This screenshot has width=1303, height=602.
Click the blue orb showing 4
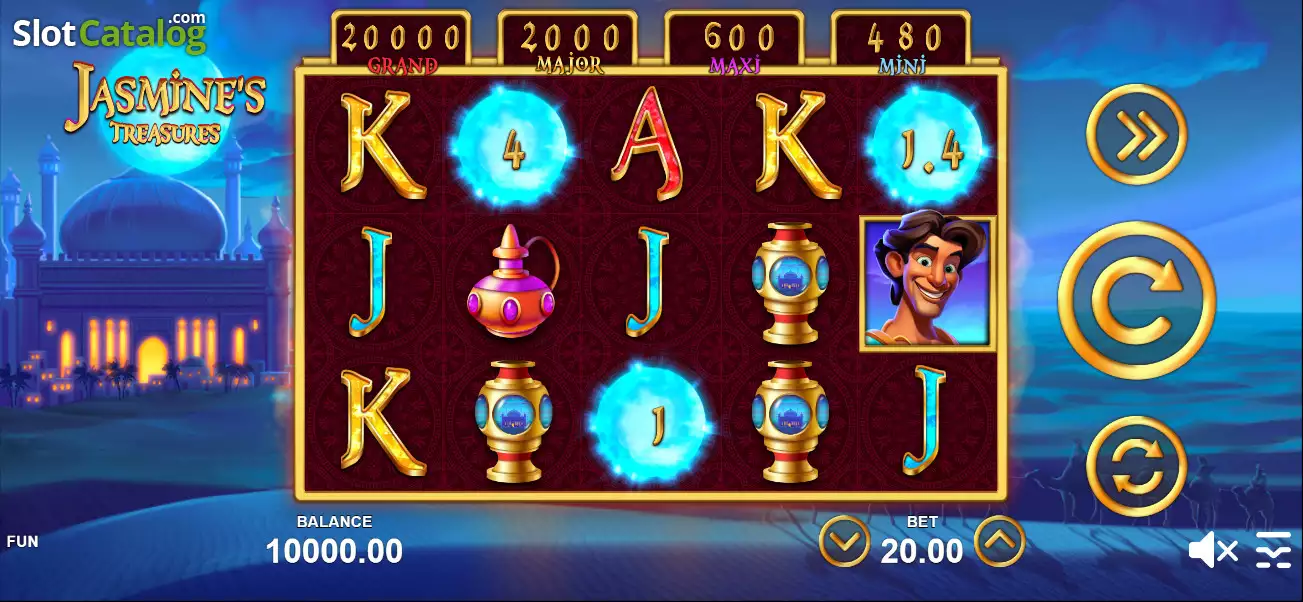(x=513, y=145)
